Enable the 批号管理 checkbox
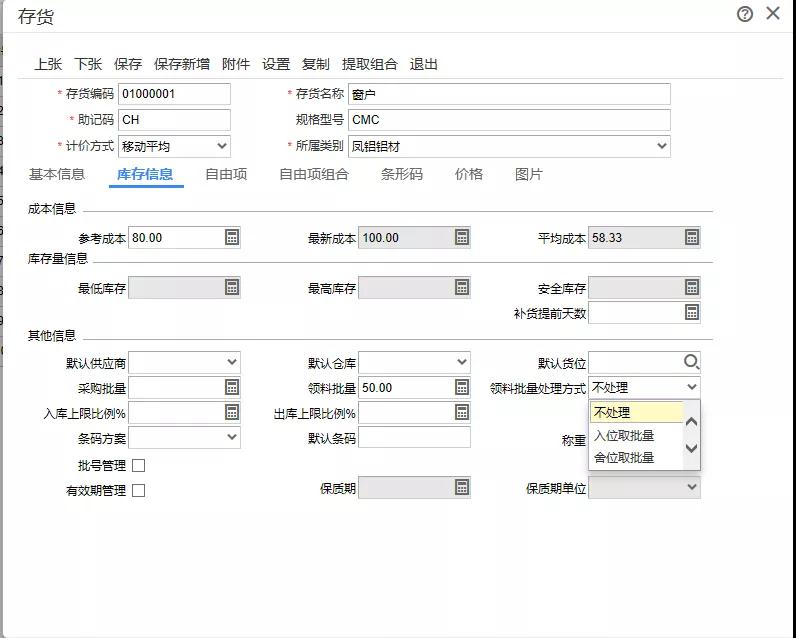 pyautogui.click(x=138, y=465)
